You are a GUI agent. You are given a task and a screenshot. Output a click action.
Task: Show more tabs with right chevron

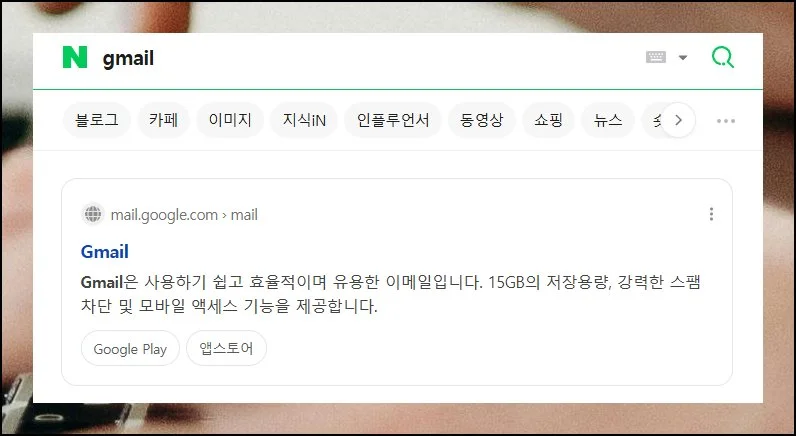678,120
